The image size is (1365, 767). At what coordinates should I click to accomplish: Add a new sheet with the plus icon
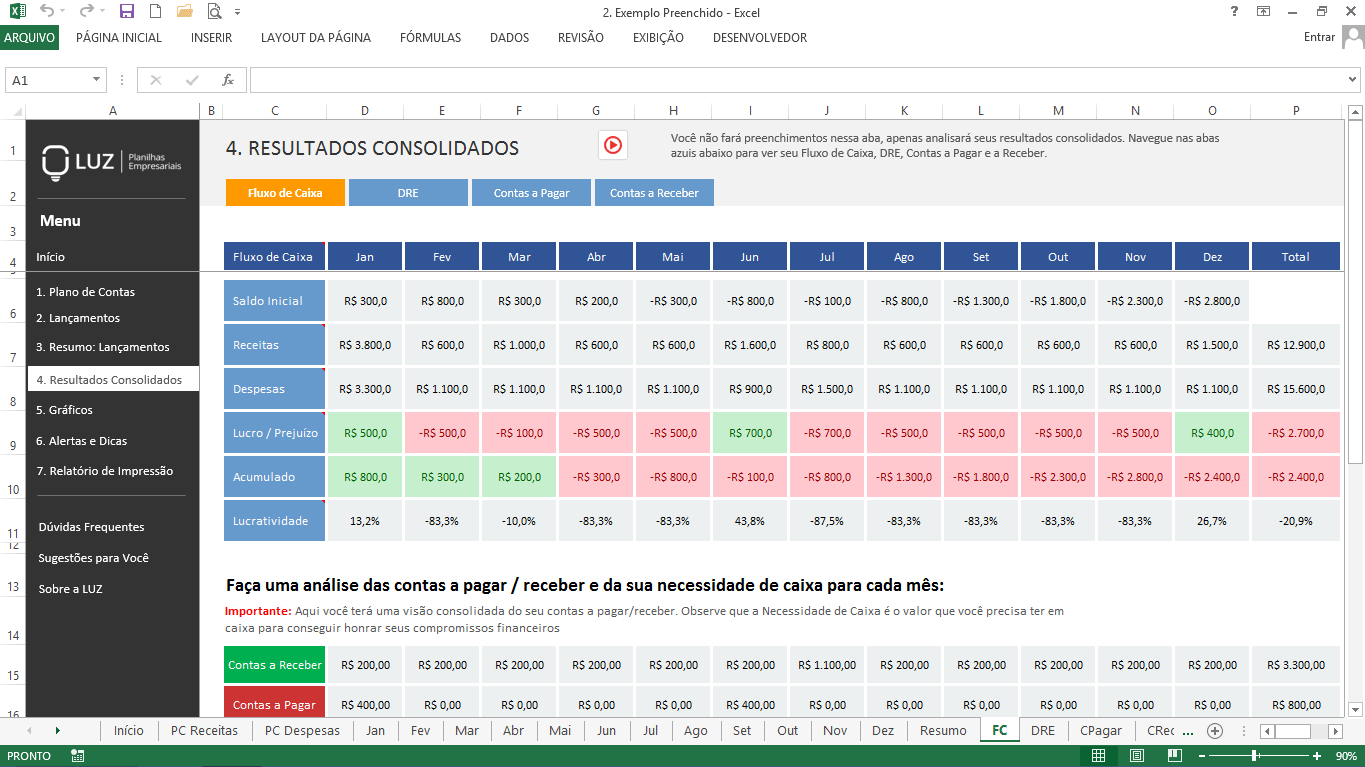click(x=1213, y=730)
